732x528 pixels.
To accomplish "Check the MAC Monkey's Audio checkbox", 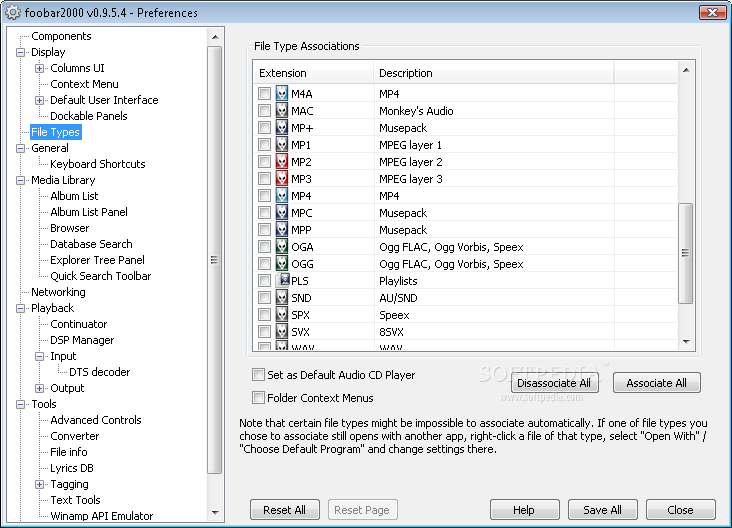I will (x=264, y=111).
